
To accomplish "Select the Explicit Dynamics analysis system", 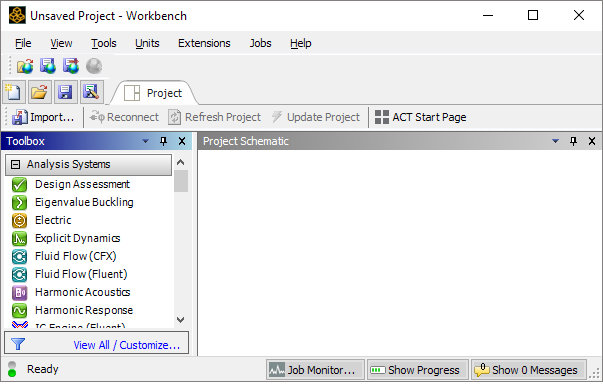I will click(x=77, y=238).
